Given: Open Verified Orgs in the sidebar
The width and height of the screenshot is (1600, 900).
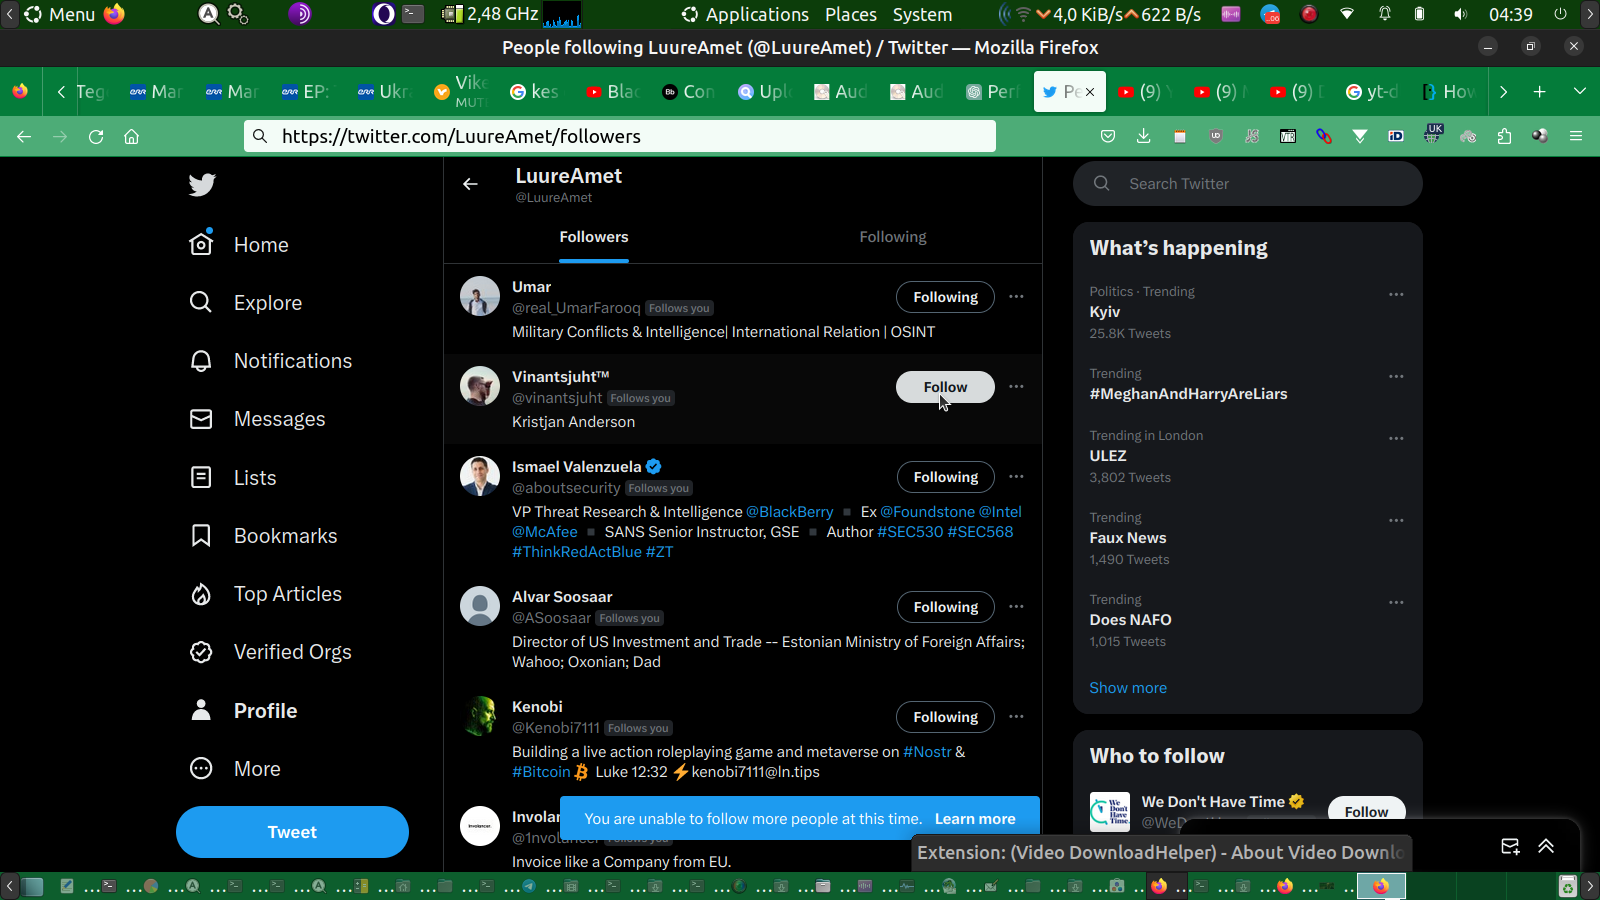Looking at the screenshot, I should [x=270, y=652].
